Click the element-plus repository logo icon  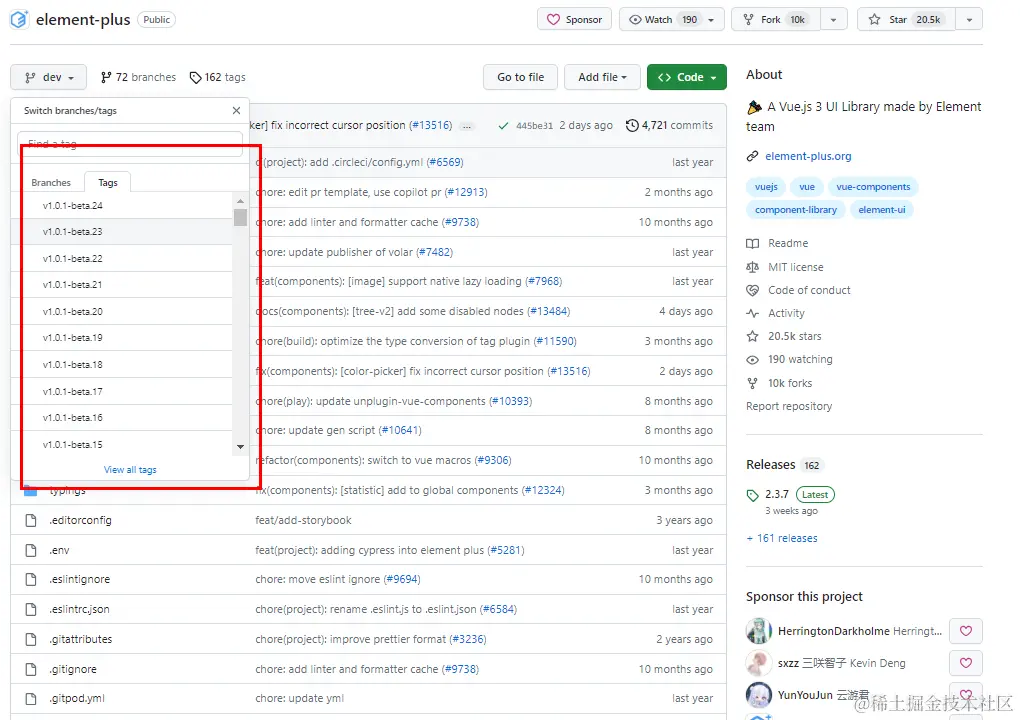[x=19, y=20]
